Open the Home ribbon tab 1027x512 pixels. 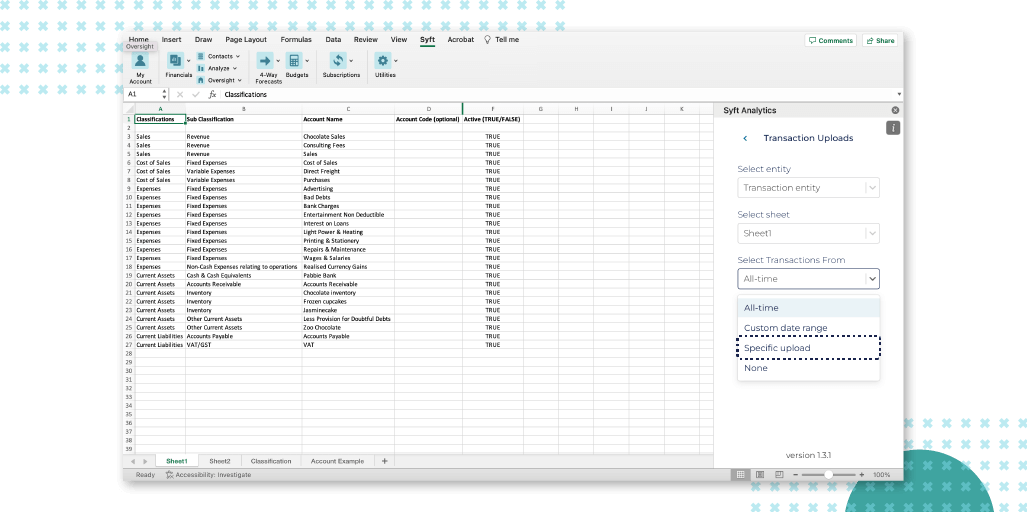[138, 39]
